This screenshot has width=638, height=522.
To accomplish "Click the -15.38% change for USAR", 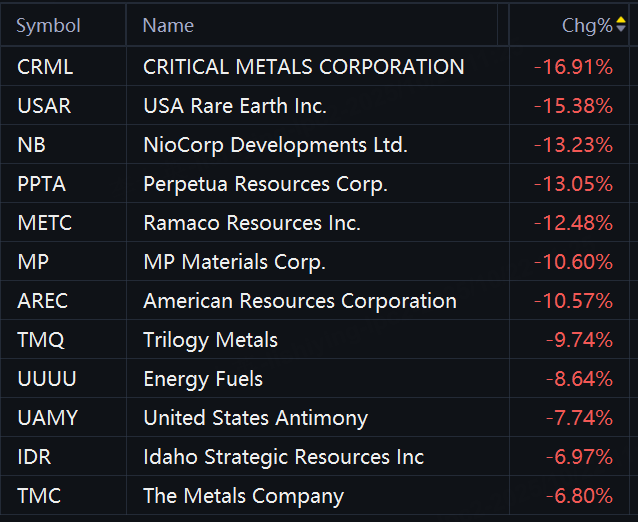I will (x=573, y=106).
